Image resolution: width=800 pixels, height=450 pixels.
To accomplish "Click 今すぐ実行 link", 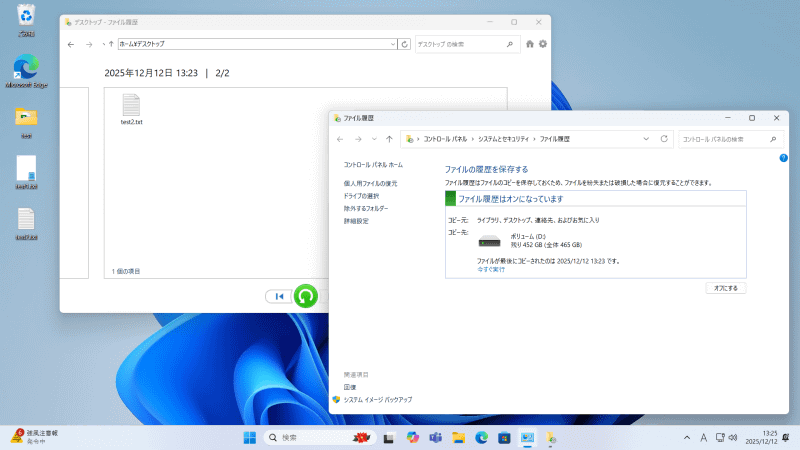I will tap(491, 269).
